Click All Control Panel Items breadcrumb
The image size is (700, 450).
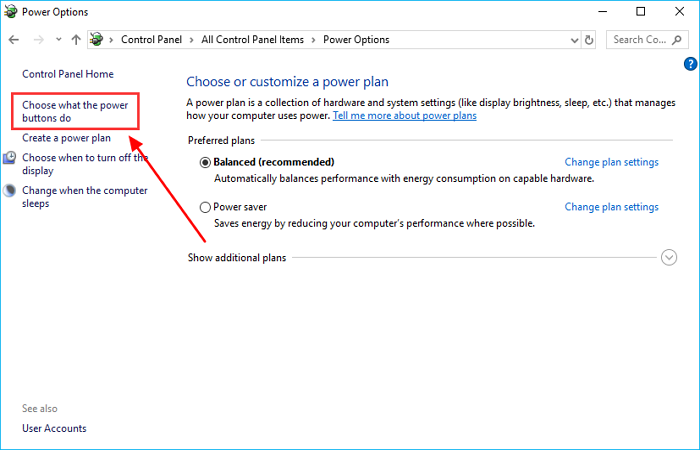point(254,40)
